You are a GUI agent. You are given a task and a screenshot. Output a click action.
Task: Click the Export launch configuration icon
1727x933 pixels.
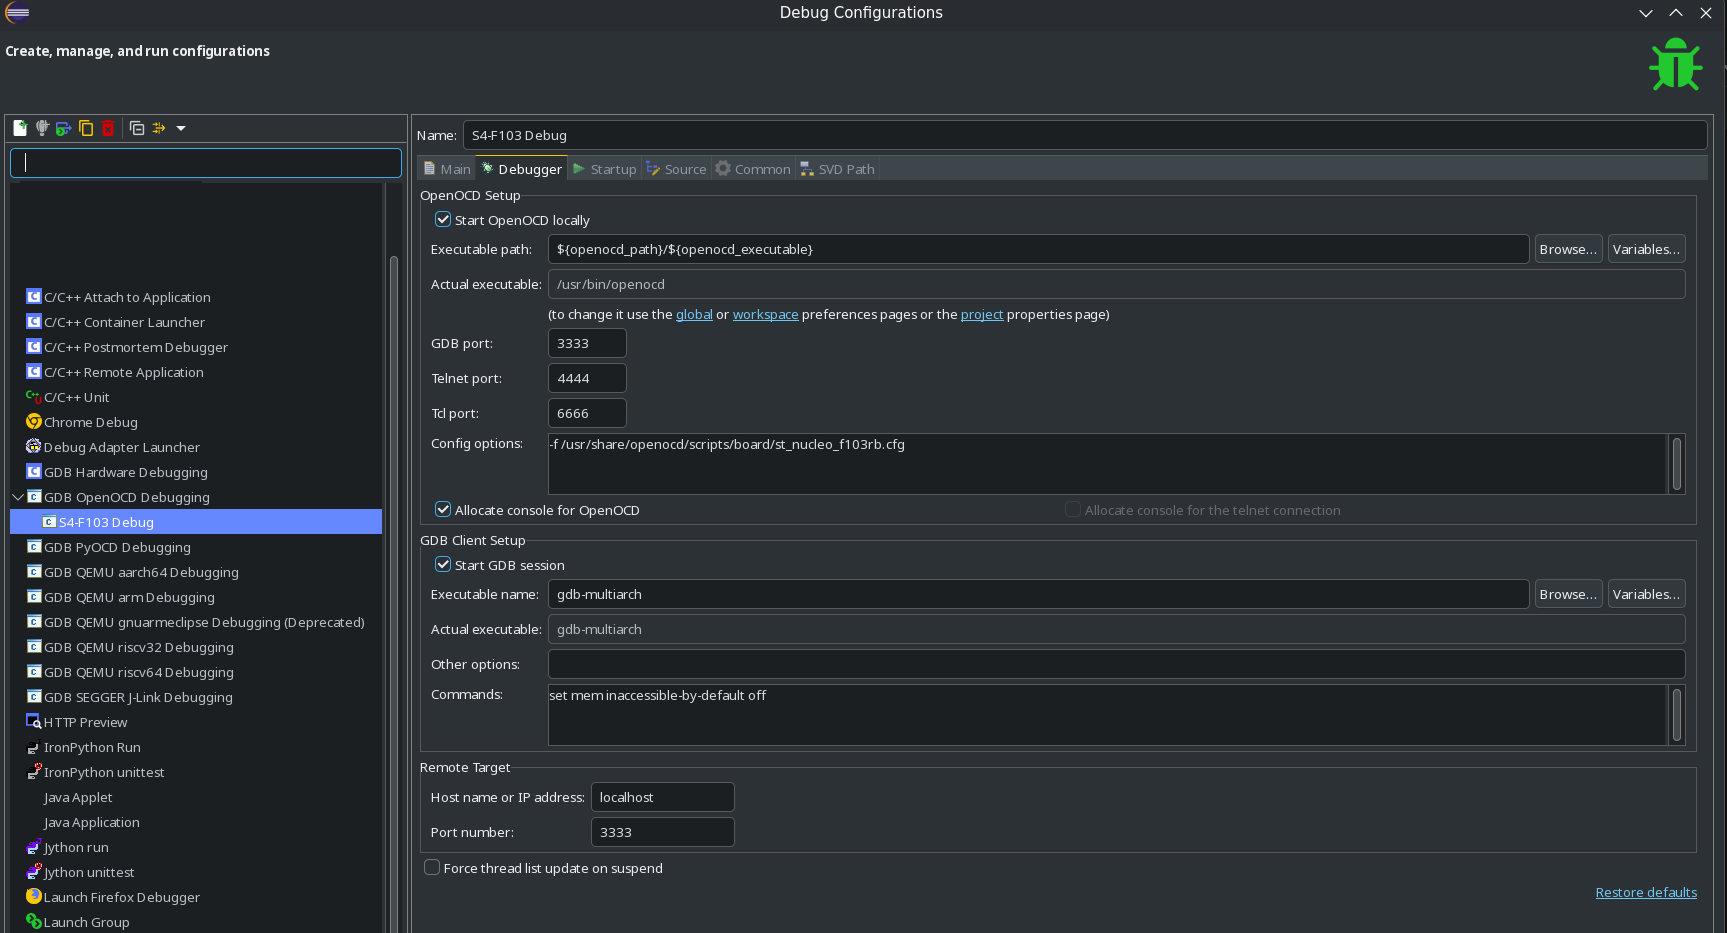click(x=64, y=128)
